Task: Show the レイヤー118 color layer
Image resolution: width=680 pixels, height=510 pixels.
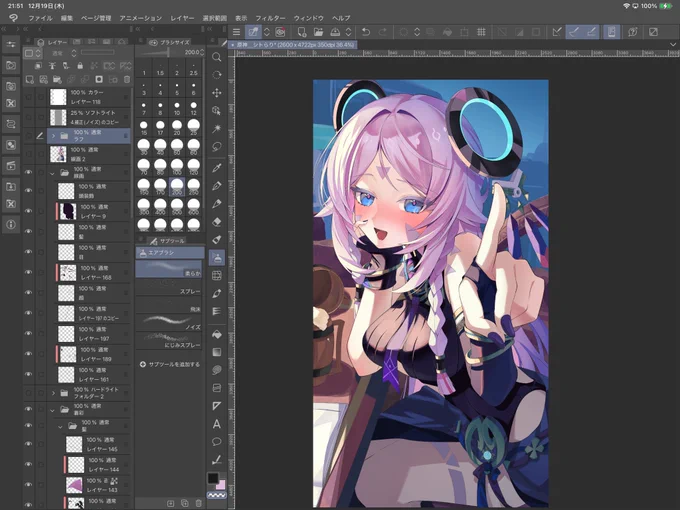Action: pos(29,97)
